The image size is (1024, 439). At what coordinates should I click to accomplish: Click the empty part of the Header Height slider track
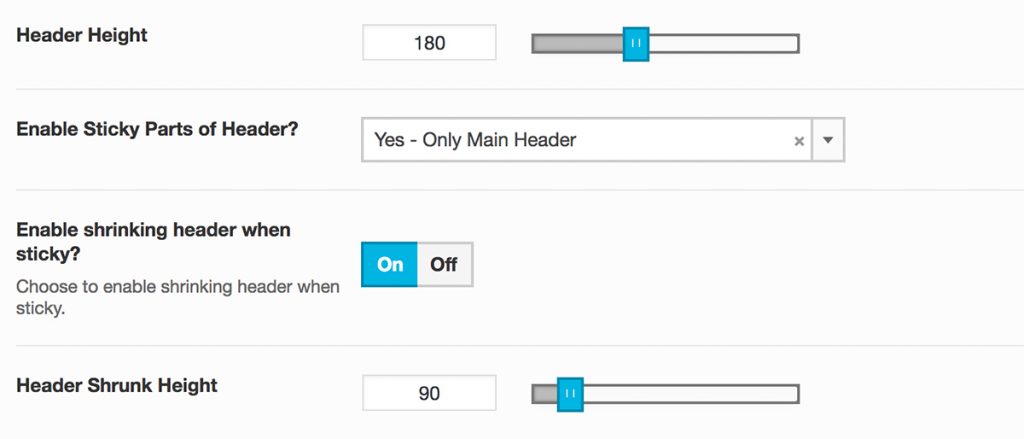(x=722, y=43)
